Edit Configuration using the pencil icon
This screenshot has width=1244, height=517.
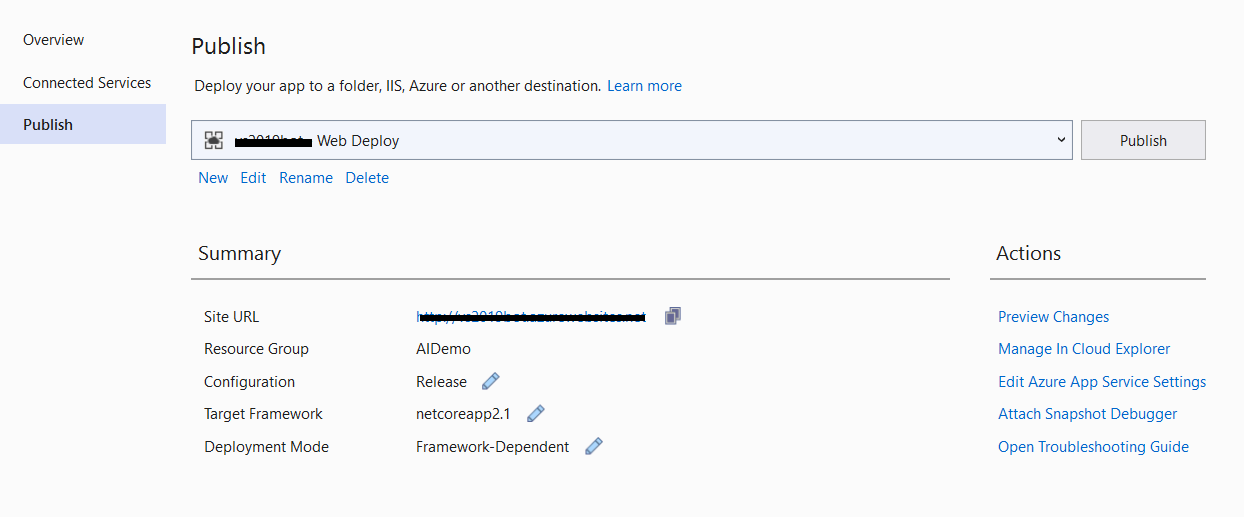pyautogui.click(x=490, y=381)
